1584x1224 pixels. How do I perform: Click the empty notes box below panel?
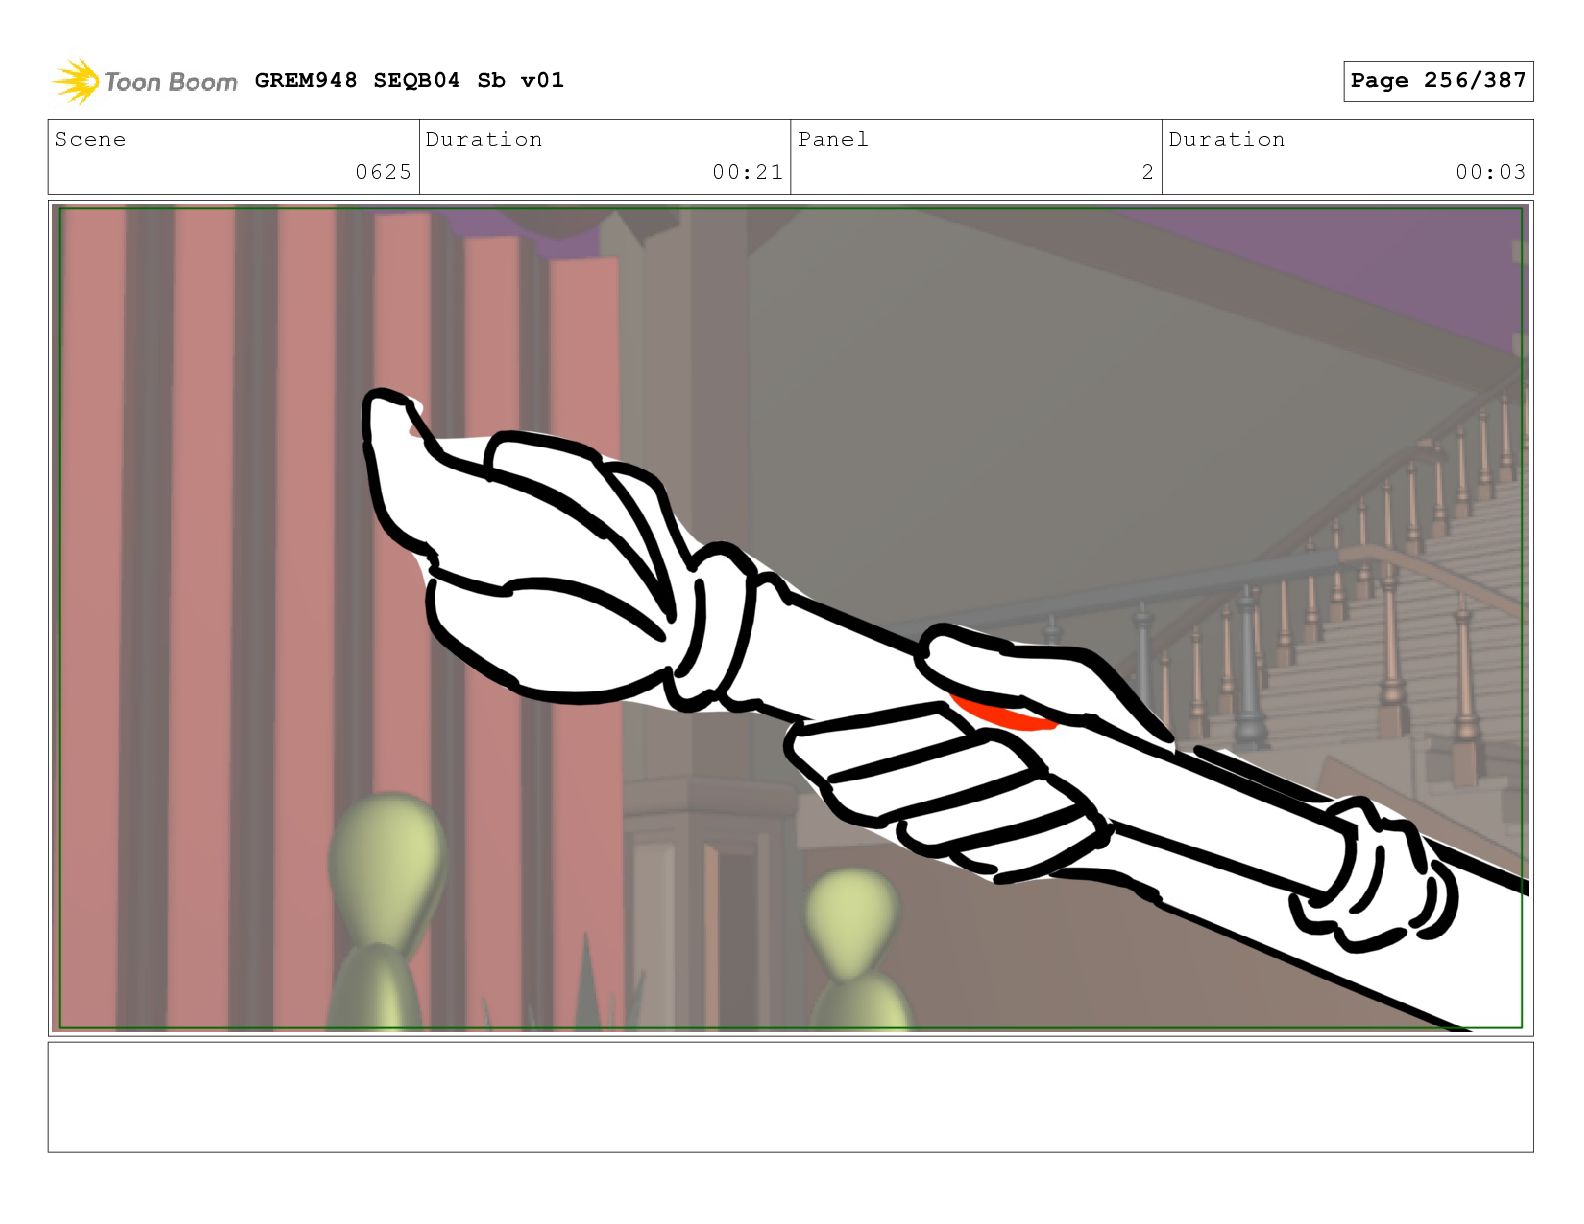(791, 1097)
